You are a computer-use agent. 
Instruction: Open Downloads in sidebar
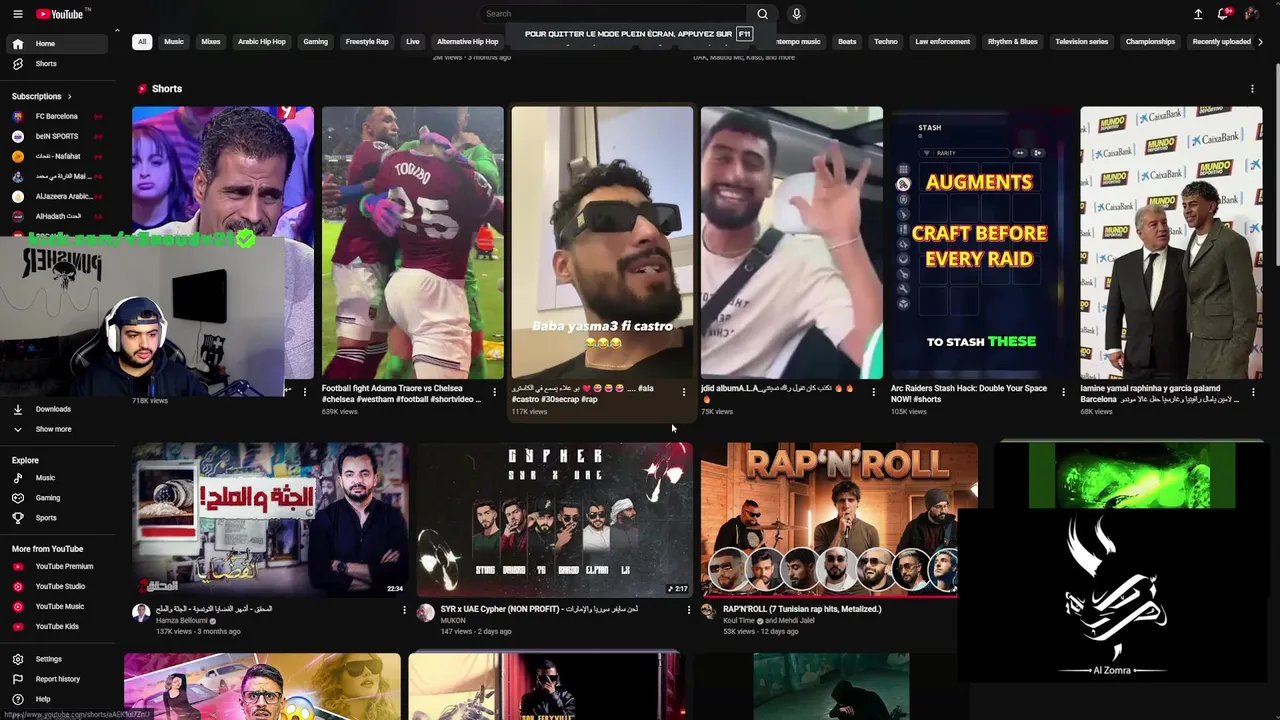click(55, 409)
